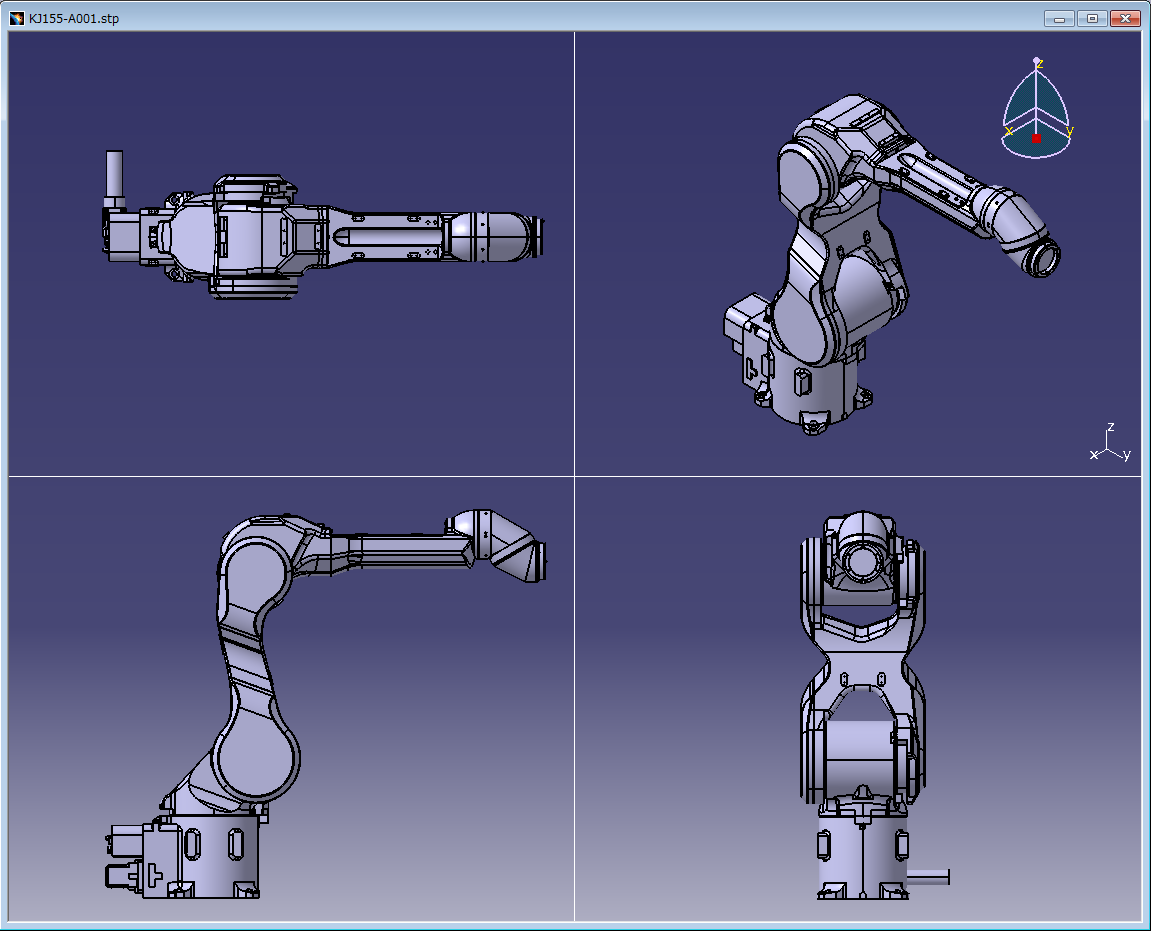
Task: Close the KJ155-A001.stp window
Action: [x=1125, y=18]
